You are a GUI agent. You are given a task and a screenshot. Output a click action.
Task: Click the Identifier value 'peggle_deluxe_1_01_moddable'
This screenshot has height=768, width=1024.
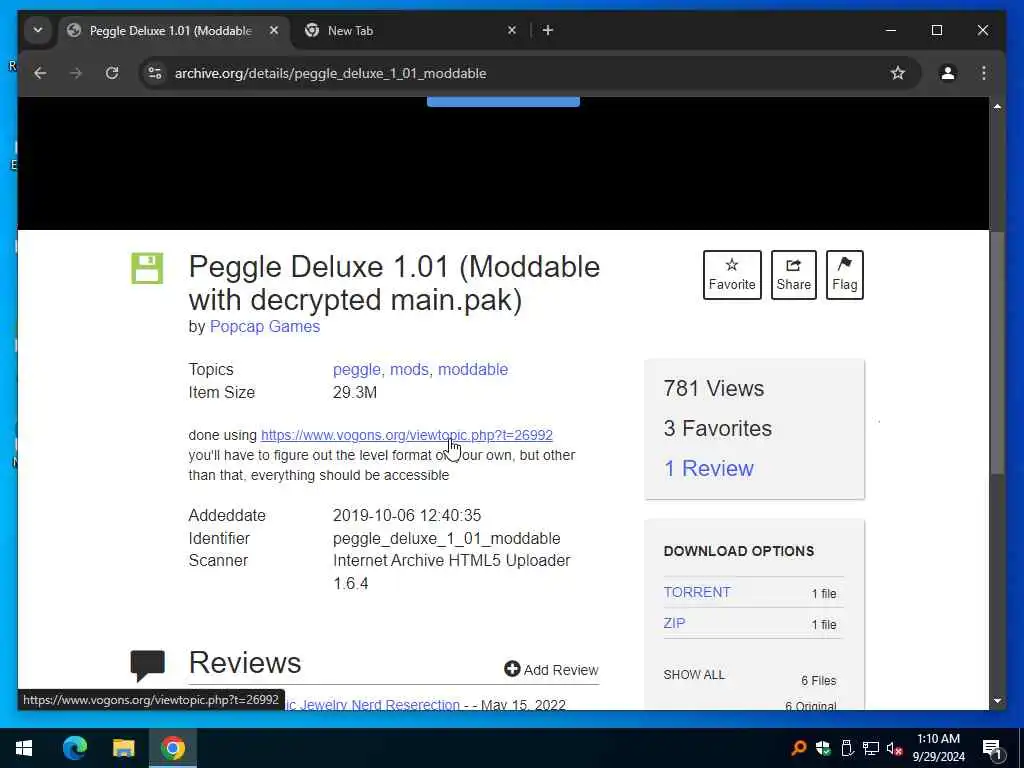(447, 539)
